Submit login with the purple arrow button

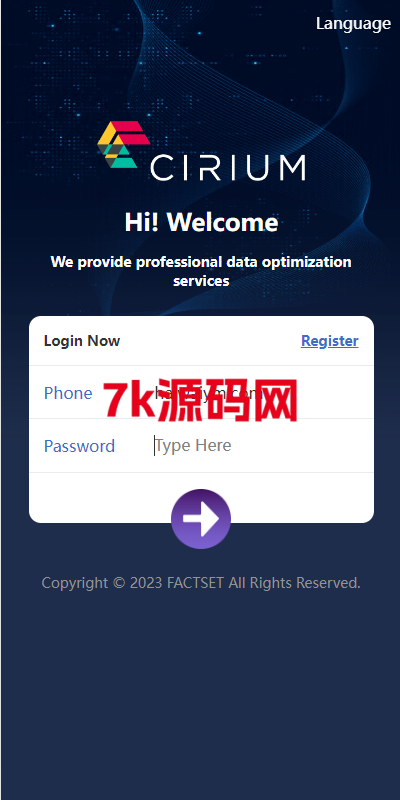point(201,519)
